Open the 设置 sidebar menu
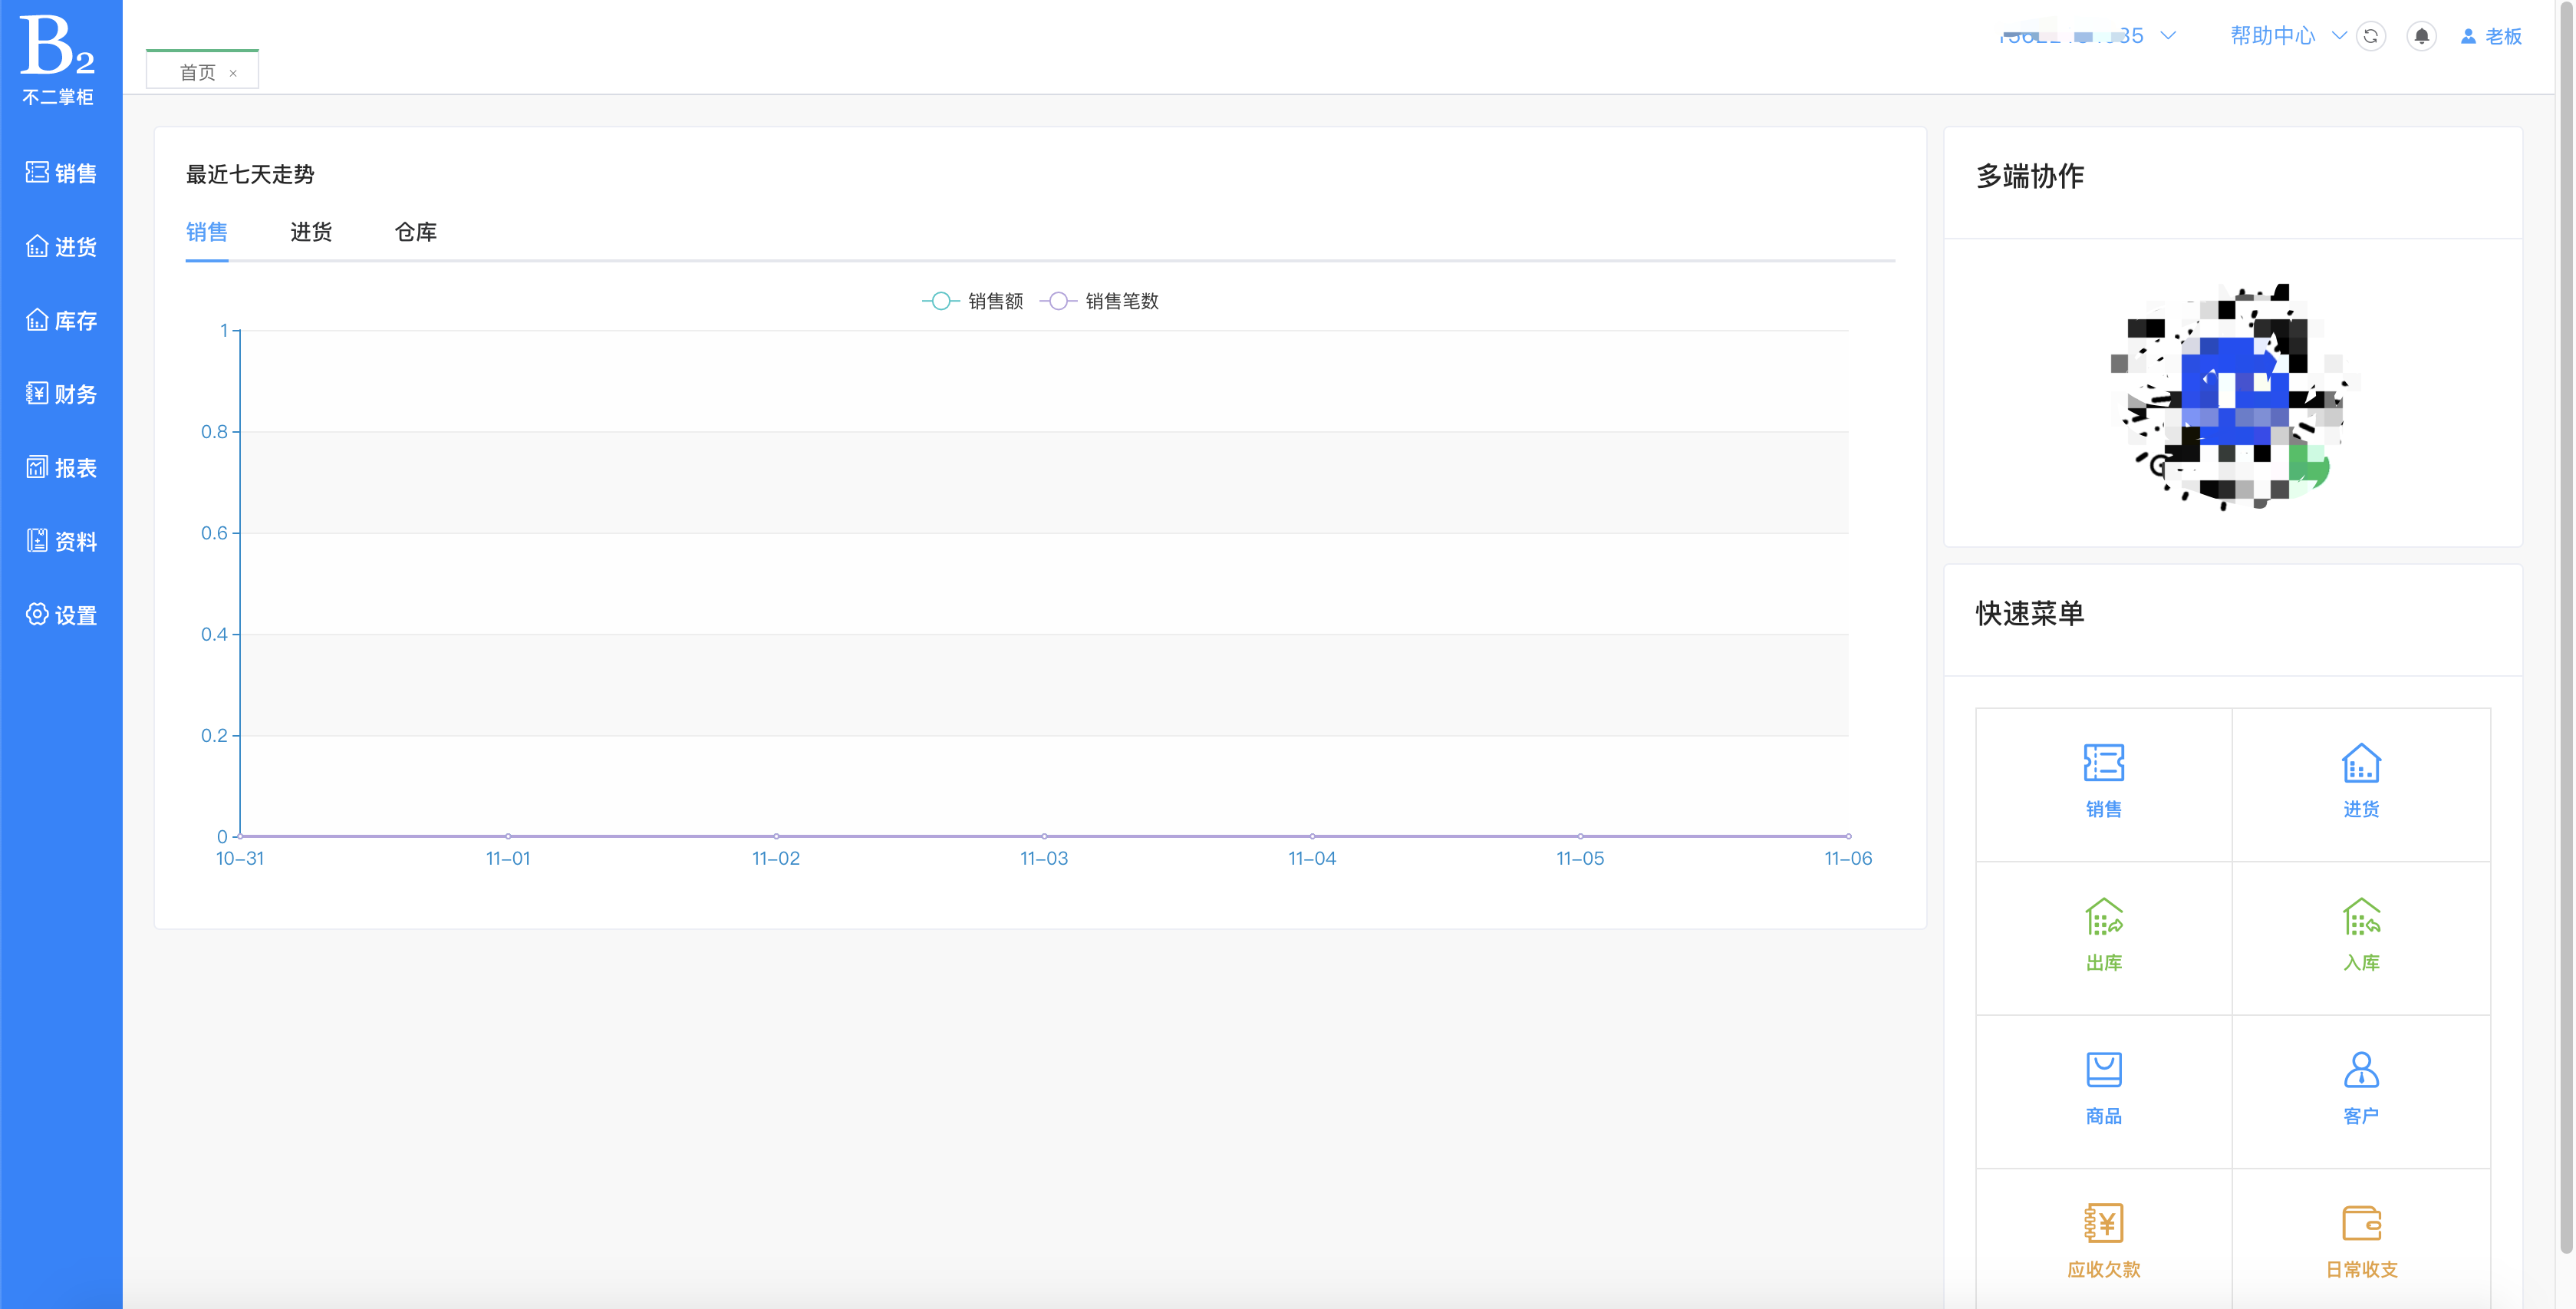 coord(61,615)
